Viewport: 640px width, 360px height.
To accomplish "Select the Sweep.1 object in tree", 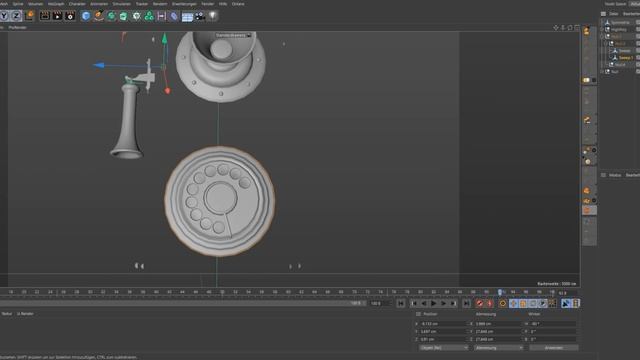I will pos(626,58).
